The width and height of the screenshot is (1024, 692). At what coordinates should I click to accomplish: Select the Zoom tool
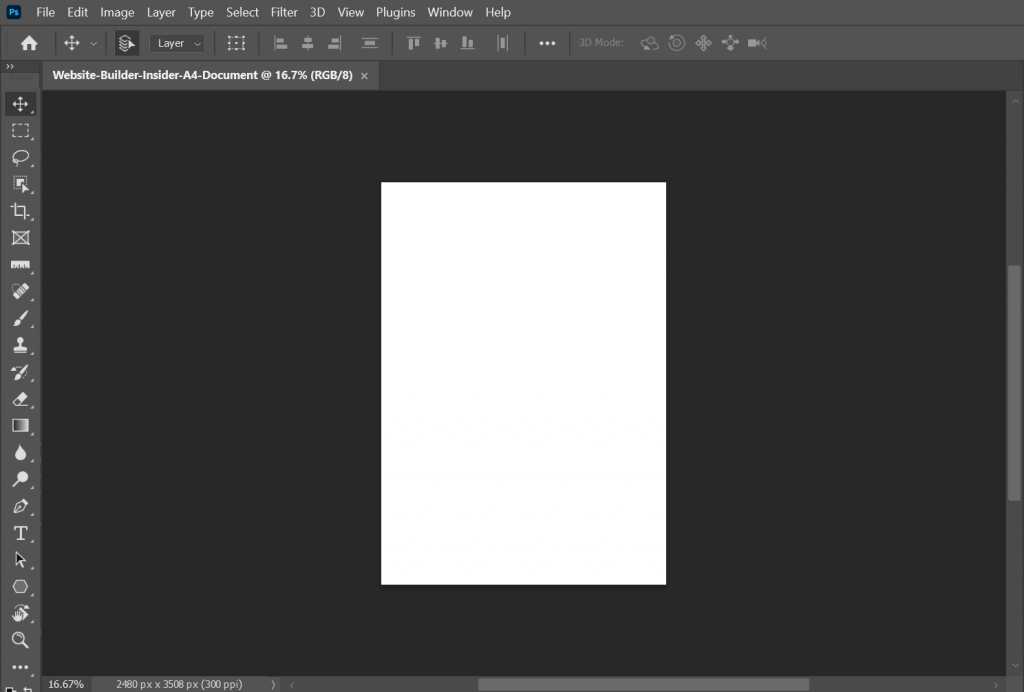(21, 640)
